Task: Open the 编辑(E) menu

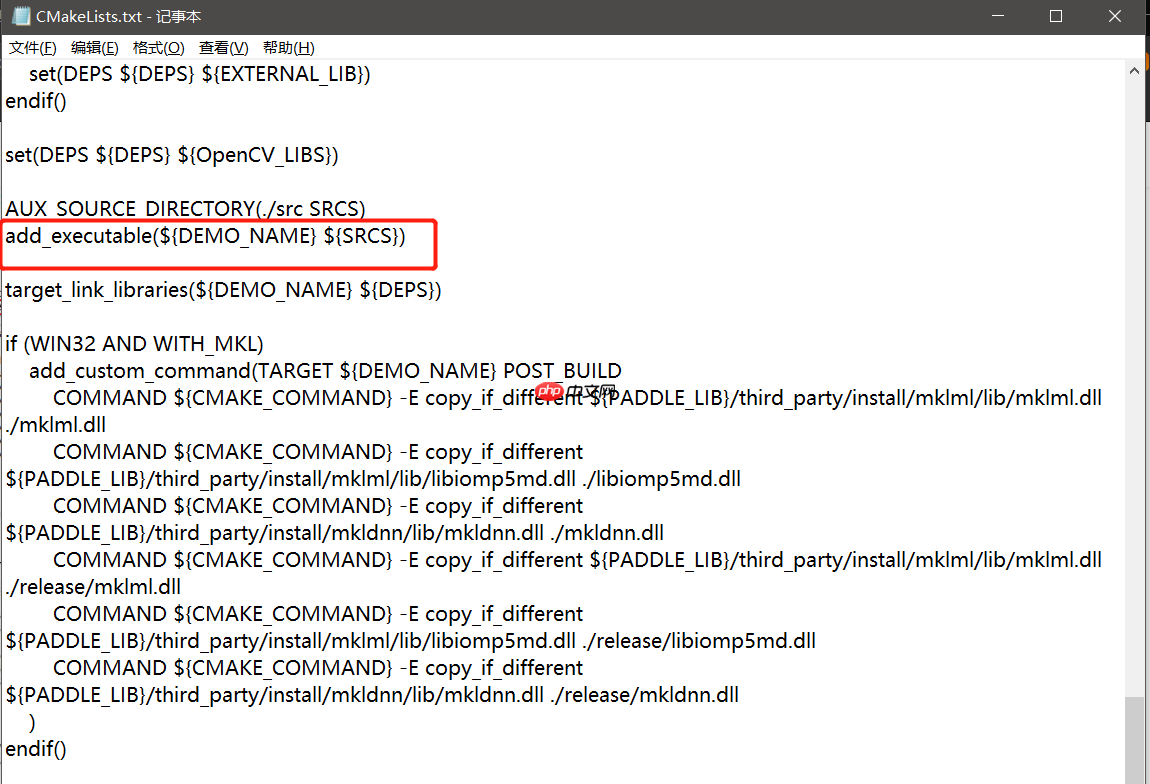Action: pyautogui.click(x=95, y=48)
